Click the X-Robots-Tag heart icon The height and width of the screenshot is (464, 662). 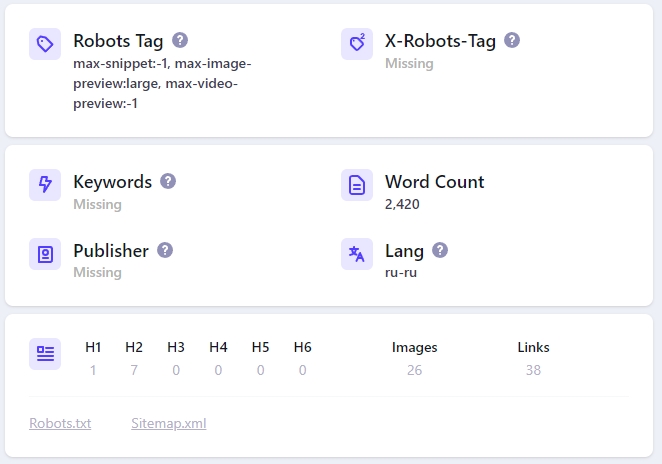(357, 44)
